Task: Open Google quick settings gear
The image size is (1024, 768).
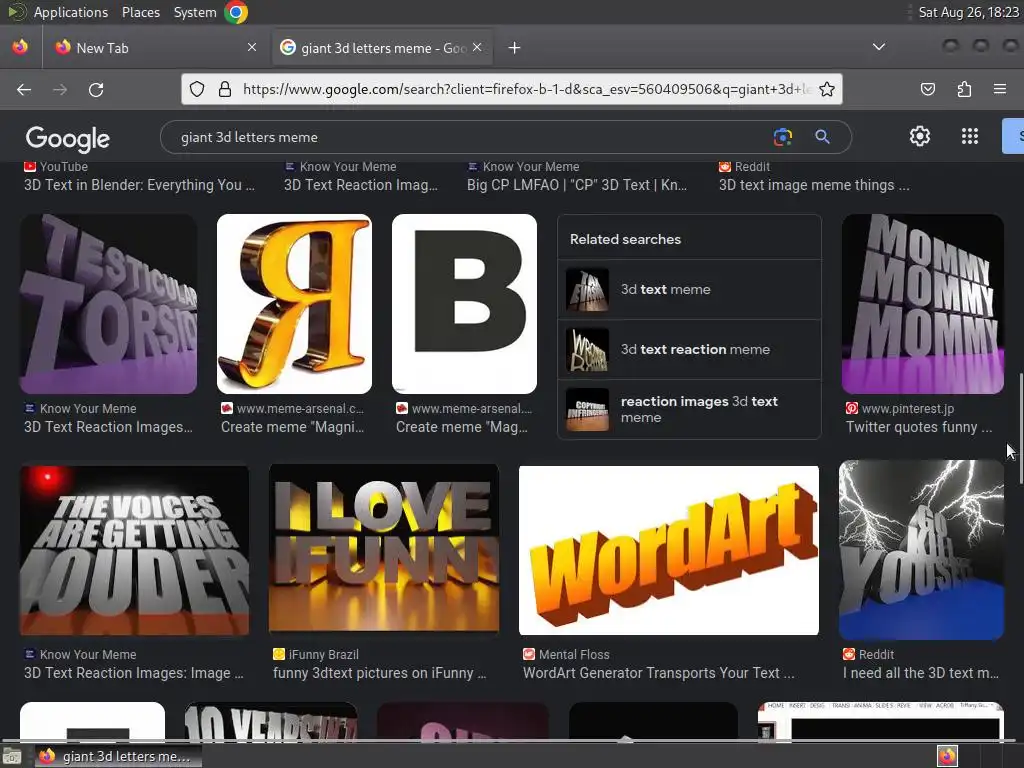Action: [920, 136]
